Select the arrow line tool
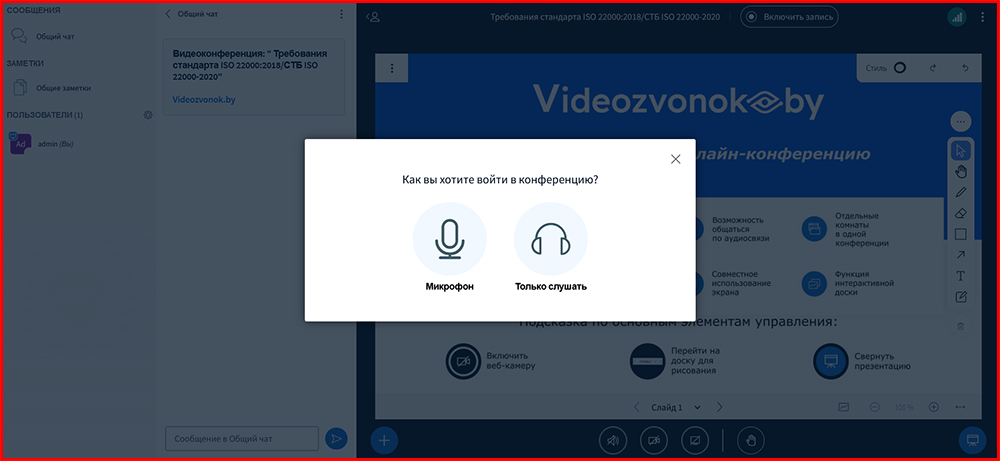Viewport: 1000px width, 461px height. click(961, 255)
